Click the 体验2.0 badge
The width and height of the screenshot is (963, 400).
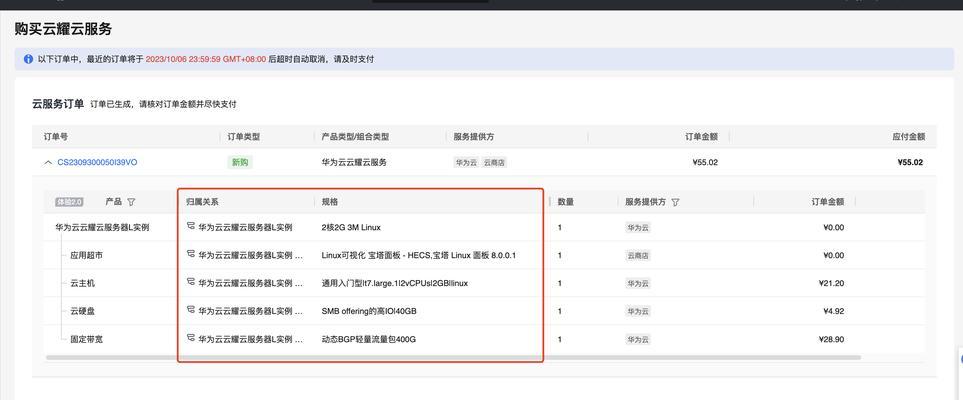(69, 202)
